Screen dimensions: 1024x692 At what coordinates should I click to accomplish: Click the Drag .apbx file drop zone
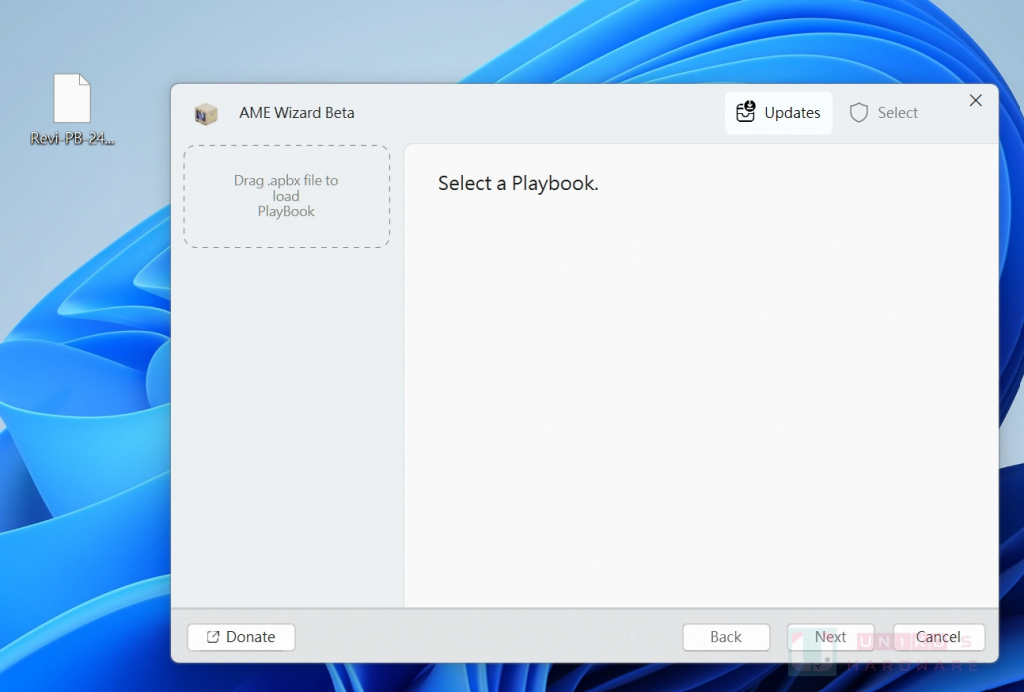pyautogui.click(x=287, y=197)
